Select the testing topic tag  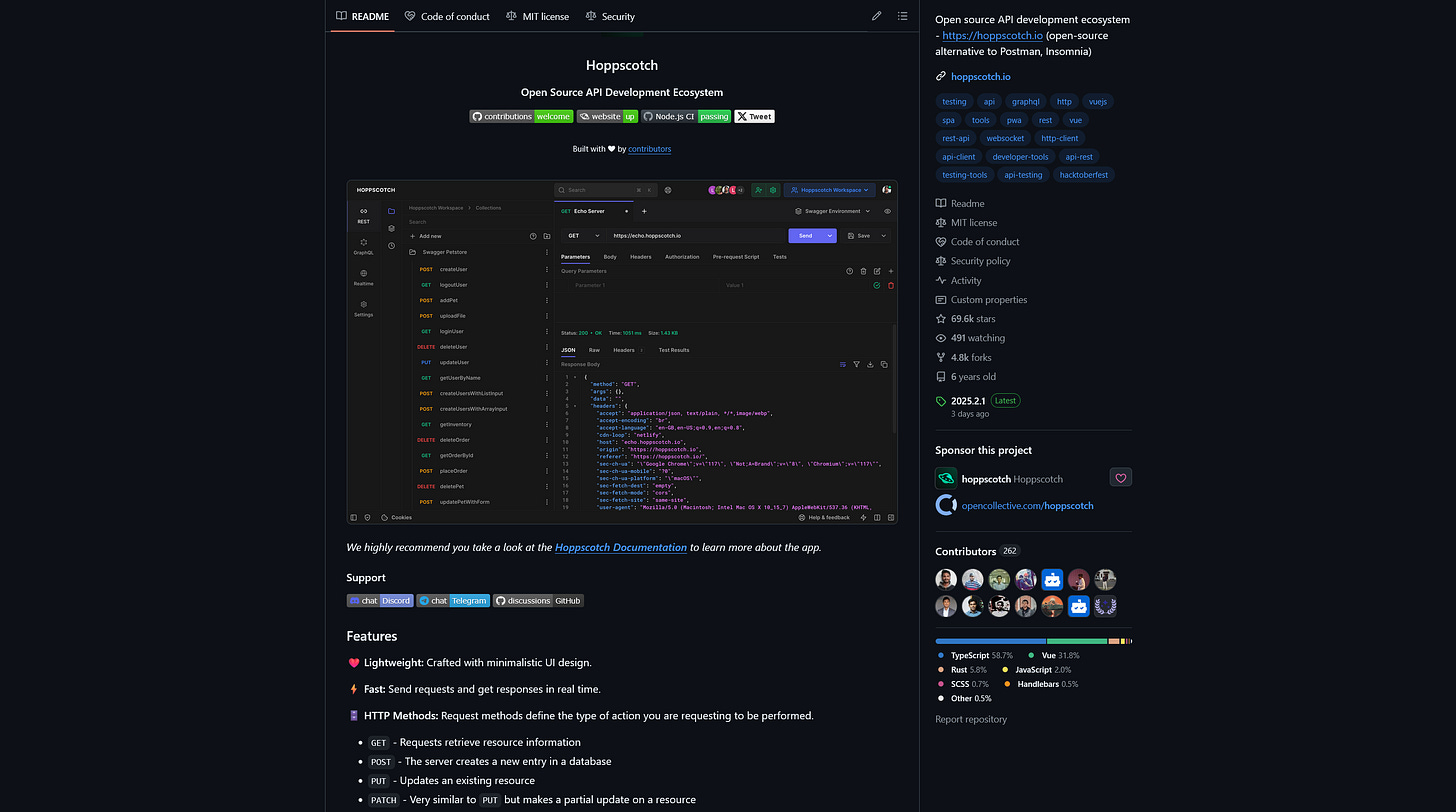coord(955,101)
